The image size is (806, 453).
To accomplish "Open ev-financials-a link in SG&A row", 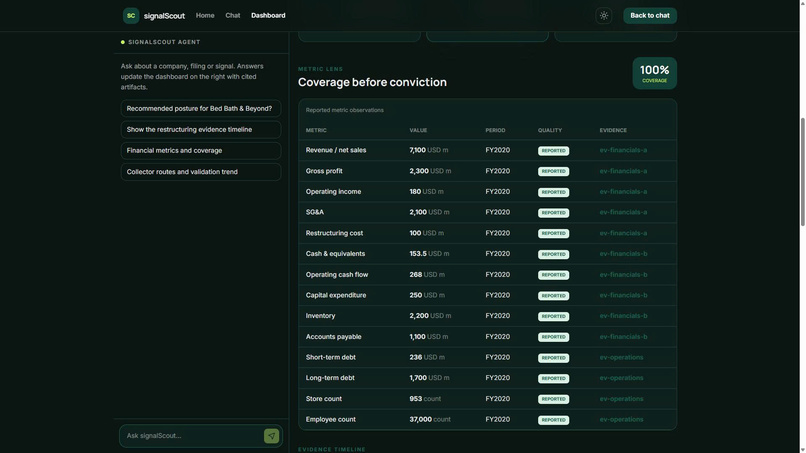I will point(623,212).
